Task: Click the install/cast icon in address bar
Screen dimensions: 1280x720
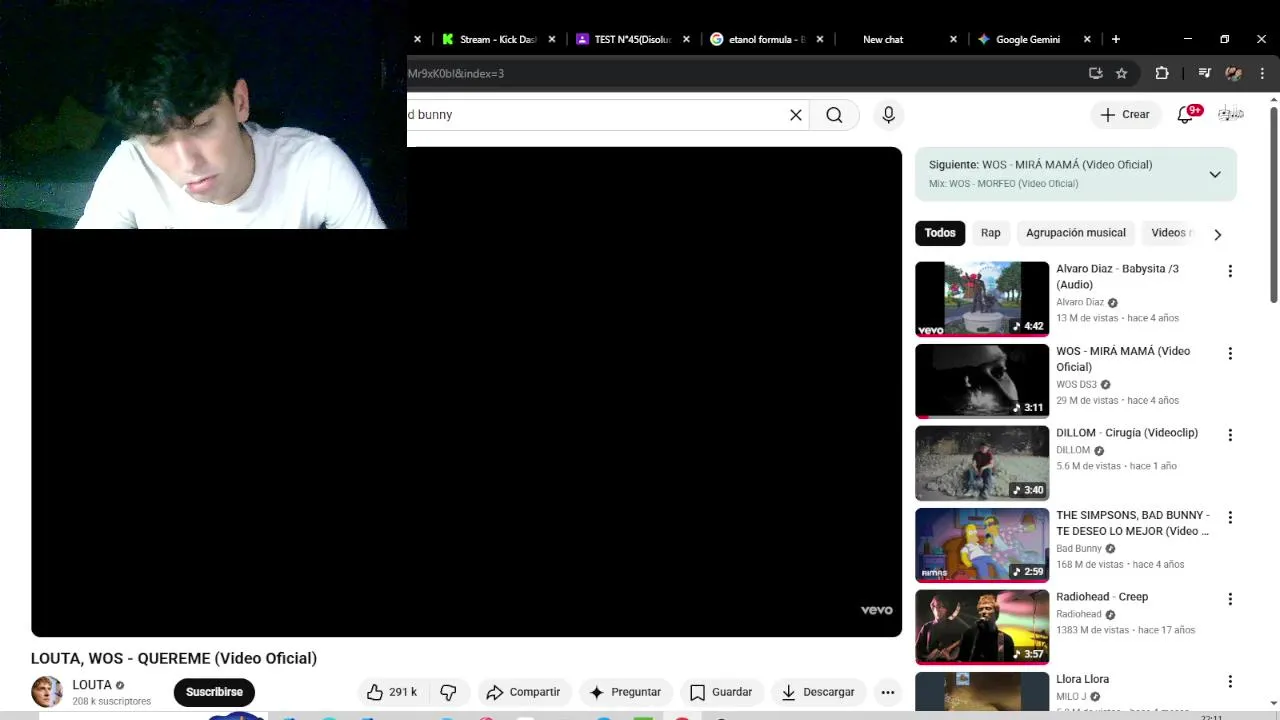Action: tap(1096, 73)
